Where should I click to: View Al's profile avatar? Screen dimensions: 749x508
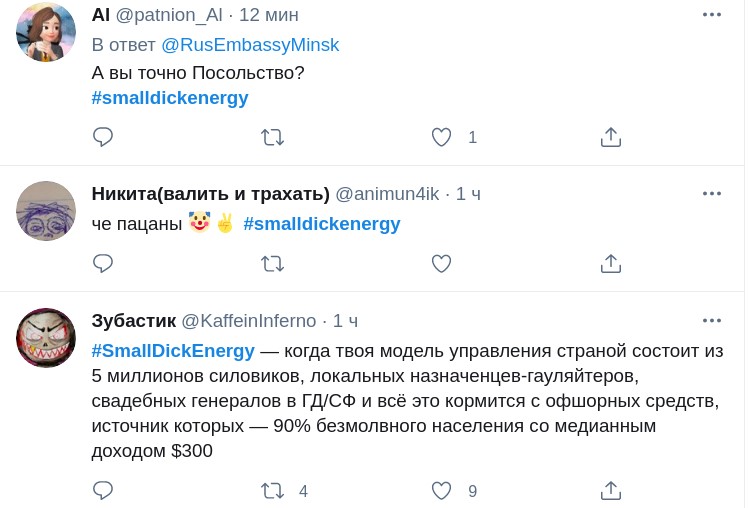click(46, 32)
